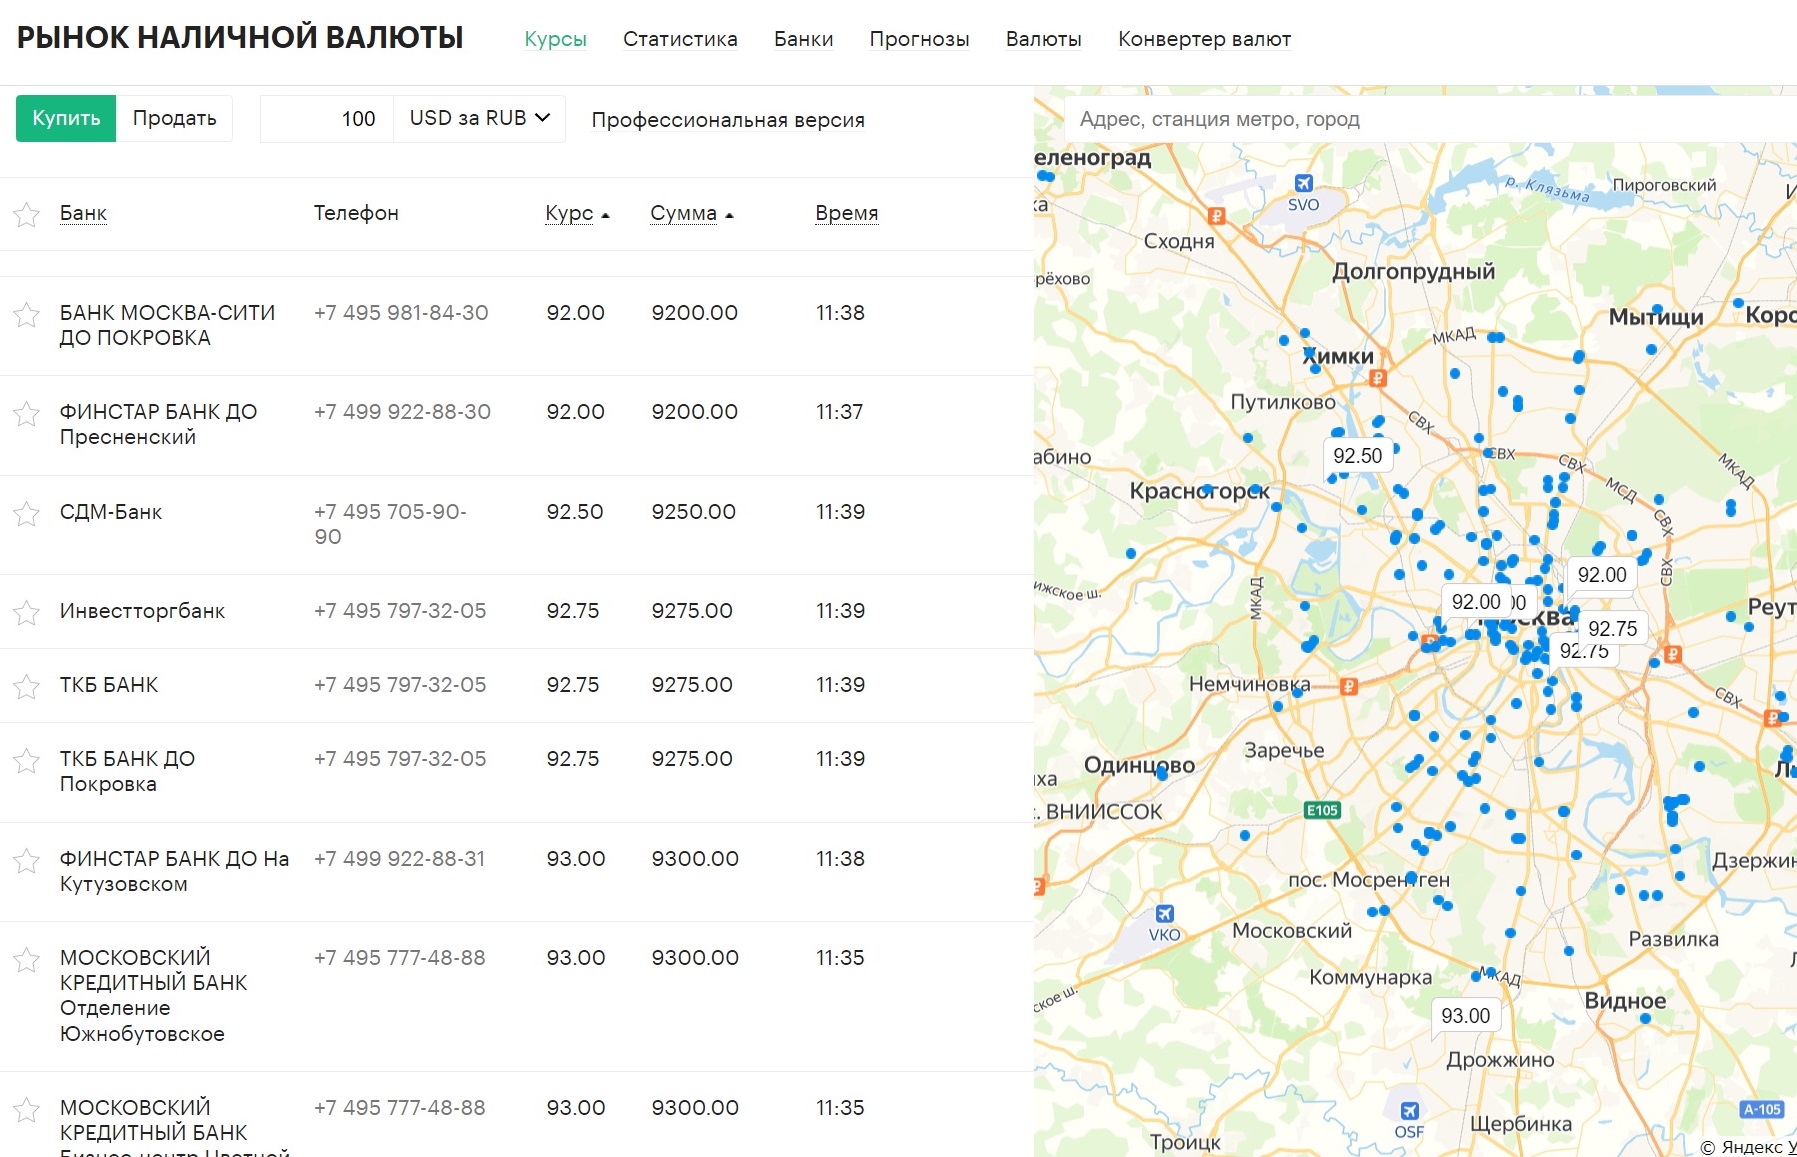Mark Инвестторгбанк with the favorite star

pos(26,612)
